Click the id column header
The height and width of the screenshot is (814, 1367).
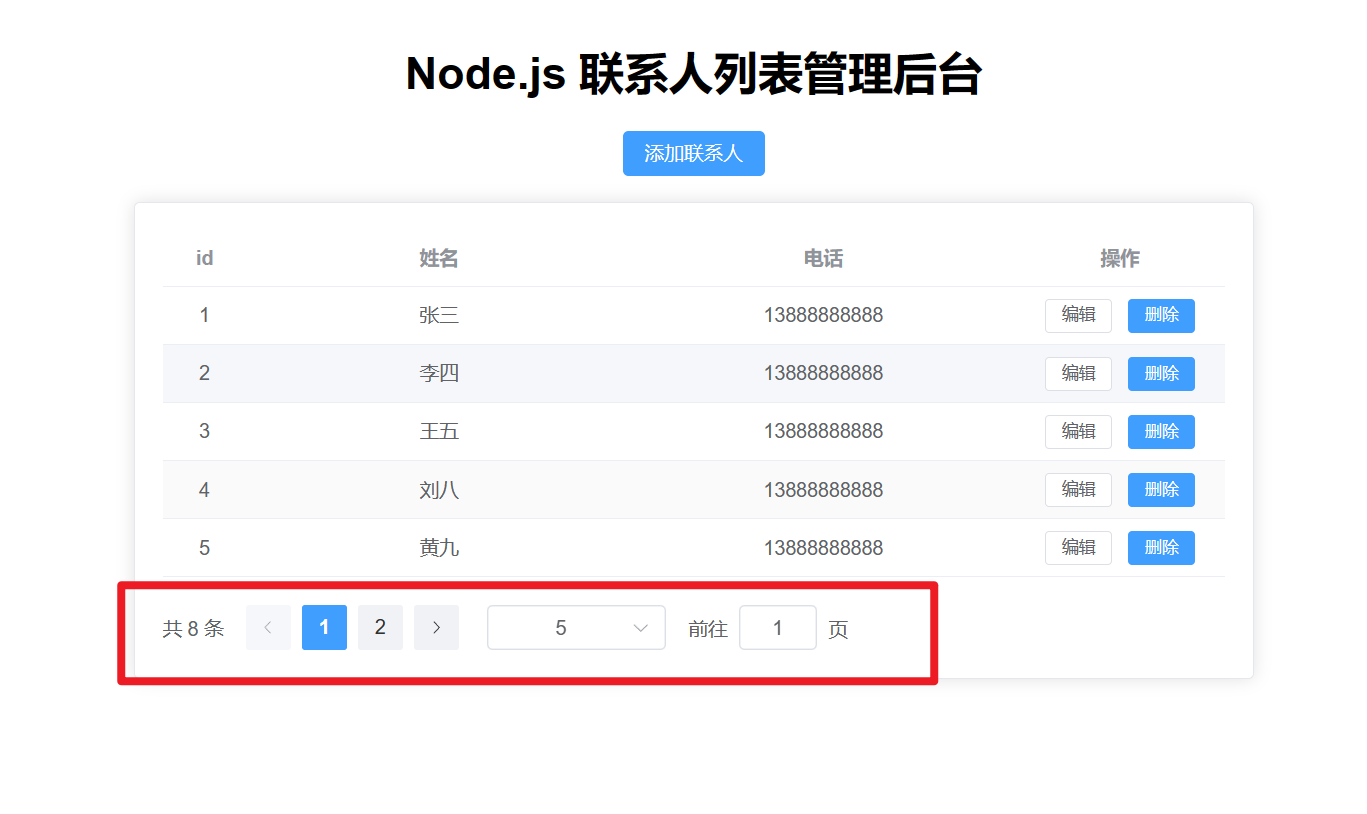(x=204, y=258)
